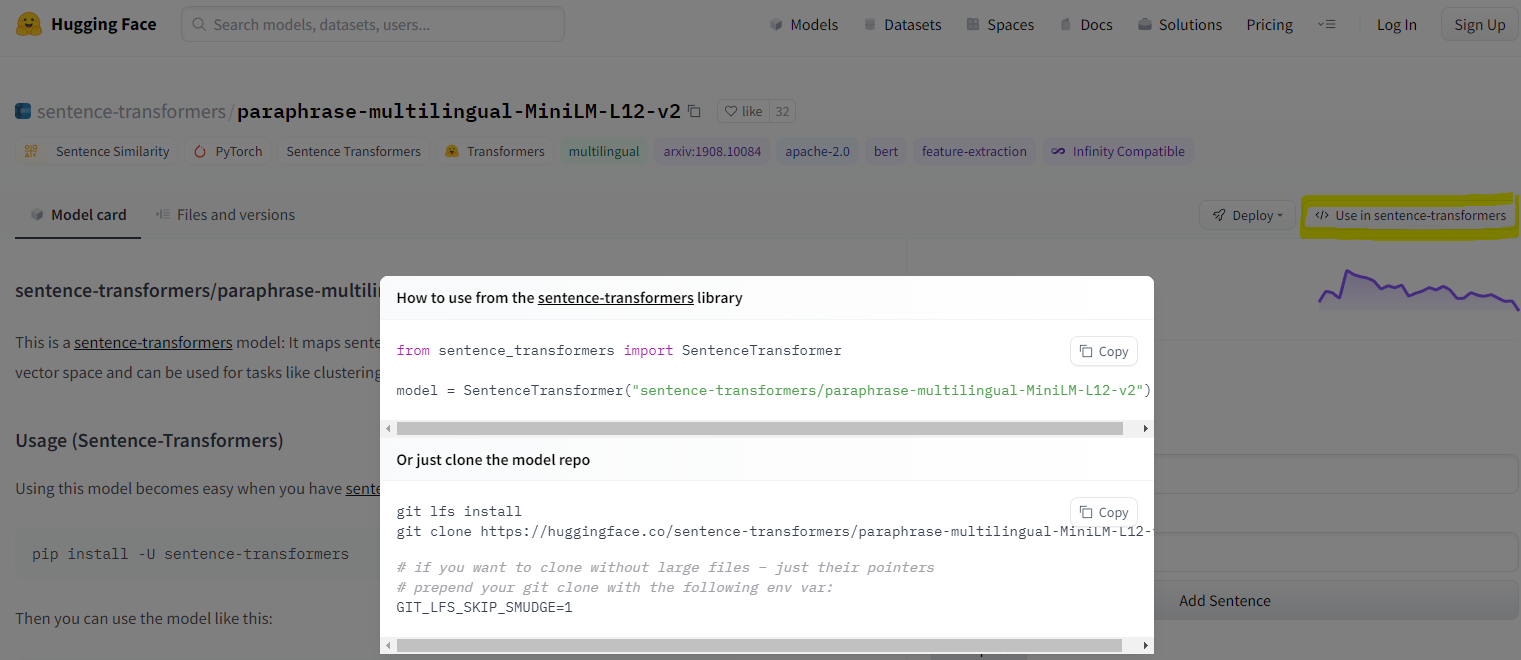Click the PyTorch flame icon

200,151
